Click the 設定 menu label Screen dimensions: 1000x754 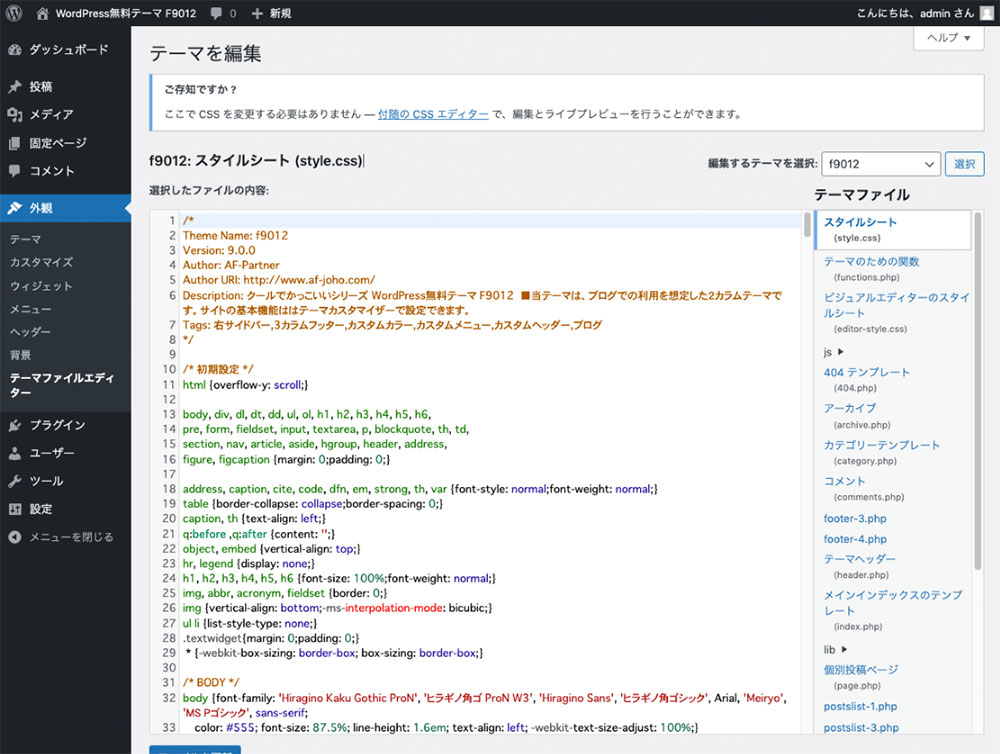(41, 509)
